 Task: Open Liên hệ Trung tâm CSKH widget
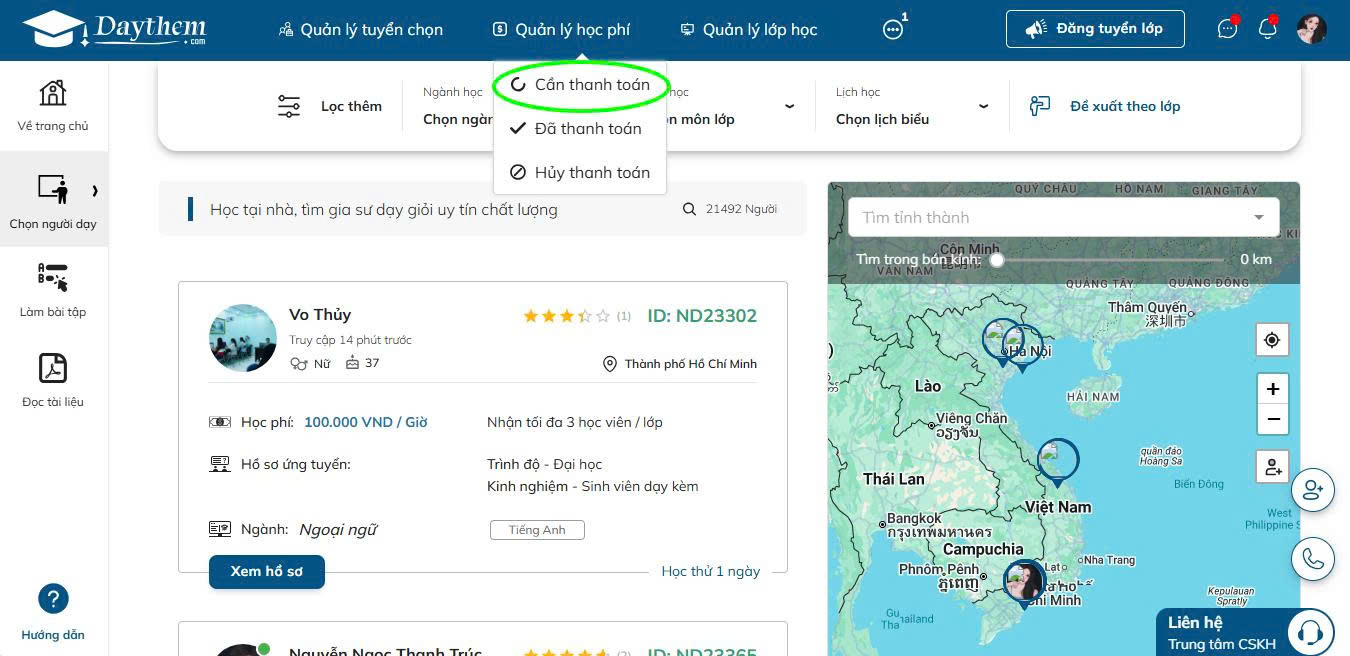[x=1245, y=632]
